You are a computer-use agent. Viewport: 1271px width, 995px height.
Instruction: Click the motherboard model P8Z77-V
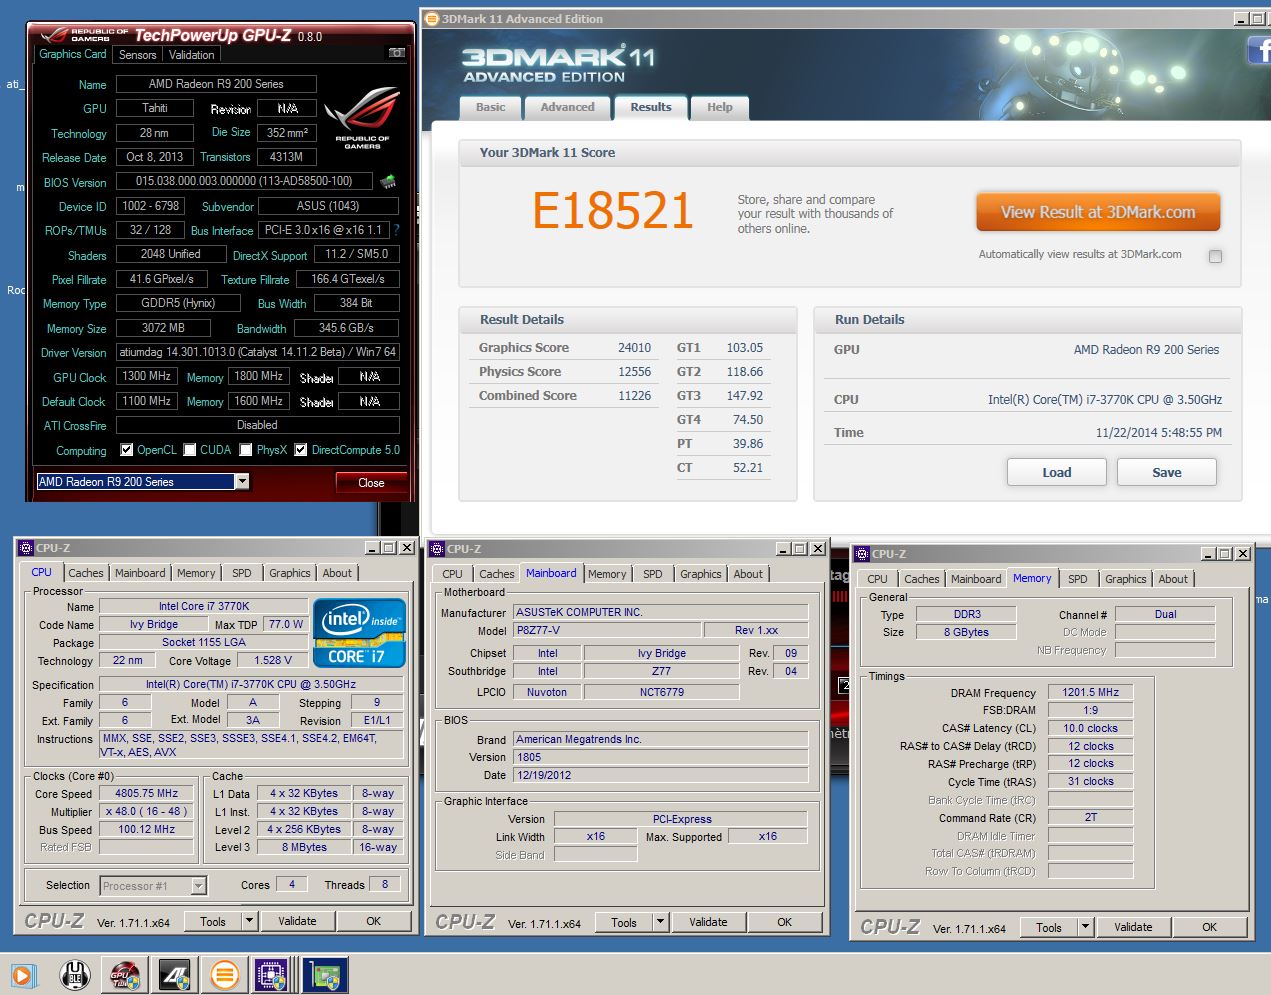click(x=607, y=630)
